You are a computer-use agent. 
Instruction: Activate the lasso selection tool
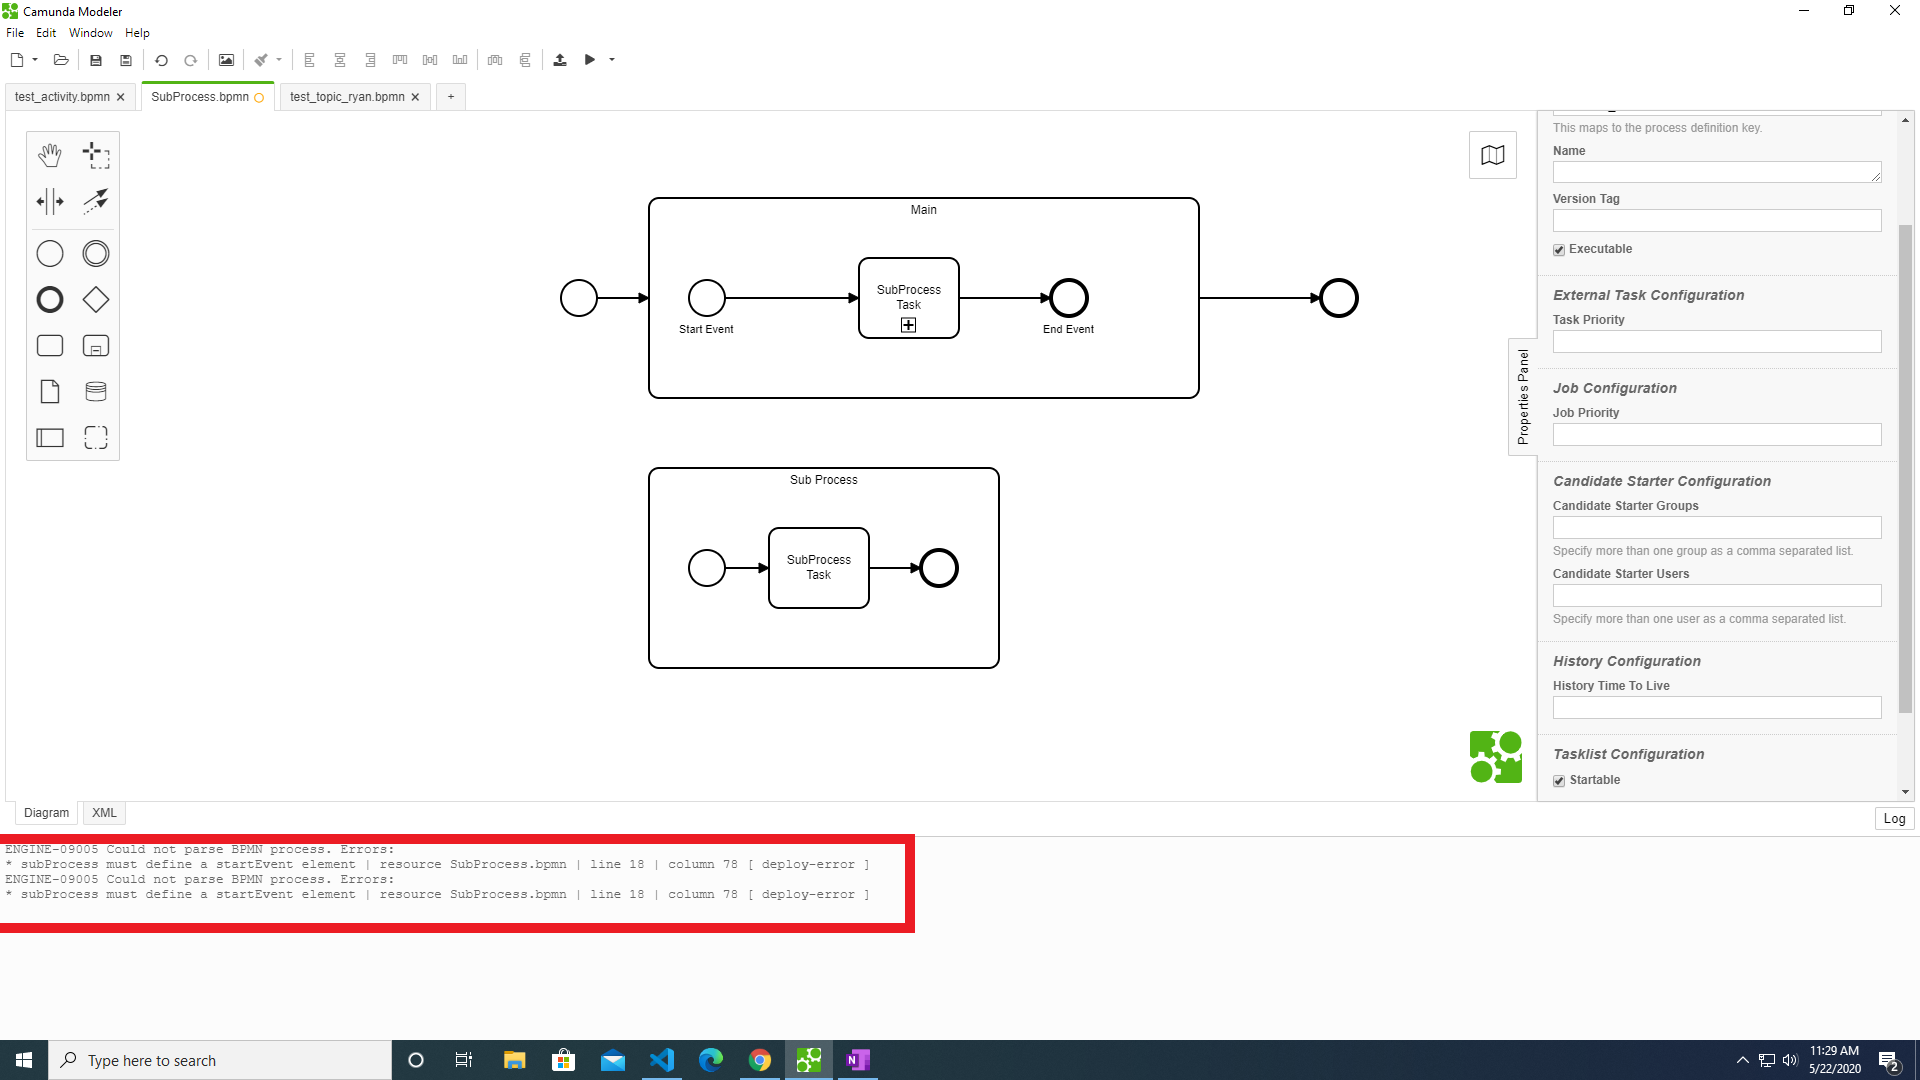tap(96, 155)
